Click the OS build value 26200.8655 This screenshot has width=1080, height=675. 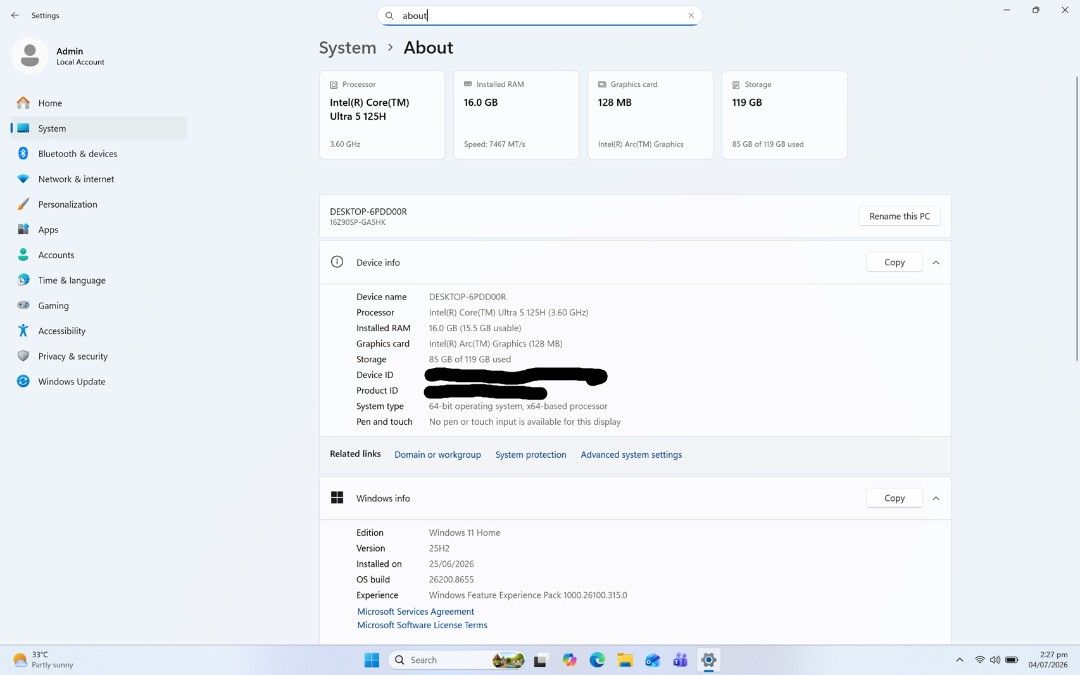[x=451, y=579]
